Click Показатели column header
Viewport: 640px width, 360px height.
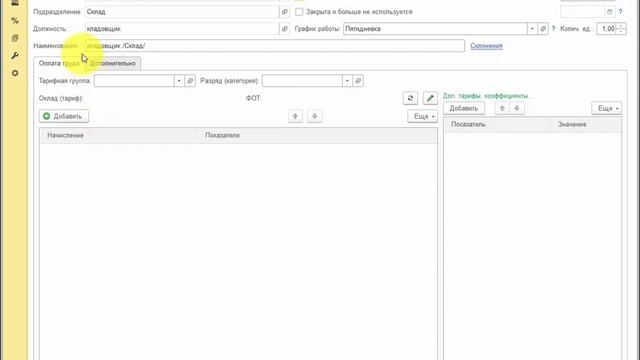[x=318, y=135]
